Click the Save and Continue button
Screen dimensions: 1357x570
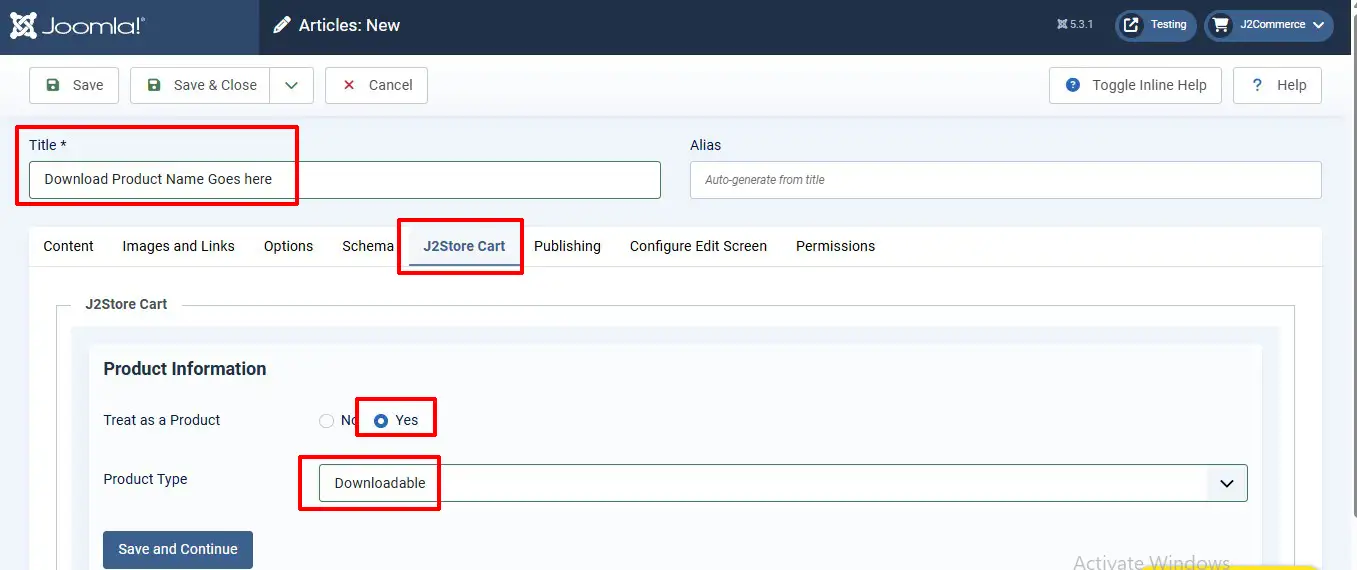(x=178, y=549)
